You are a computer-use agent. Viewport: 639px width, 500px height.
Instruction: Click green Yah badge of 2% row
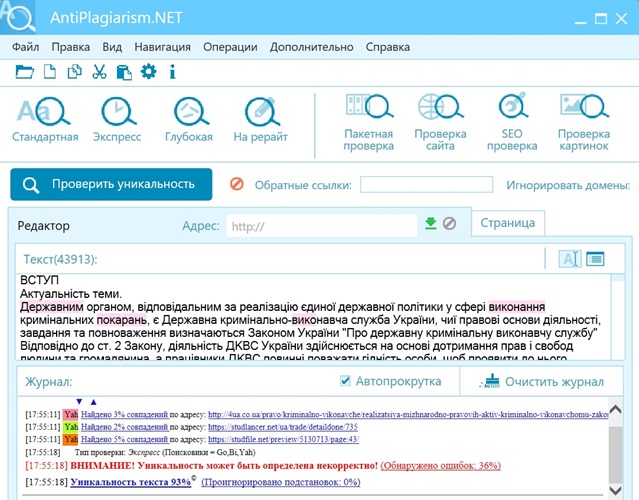point(71,427)
